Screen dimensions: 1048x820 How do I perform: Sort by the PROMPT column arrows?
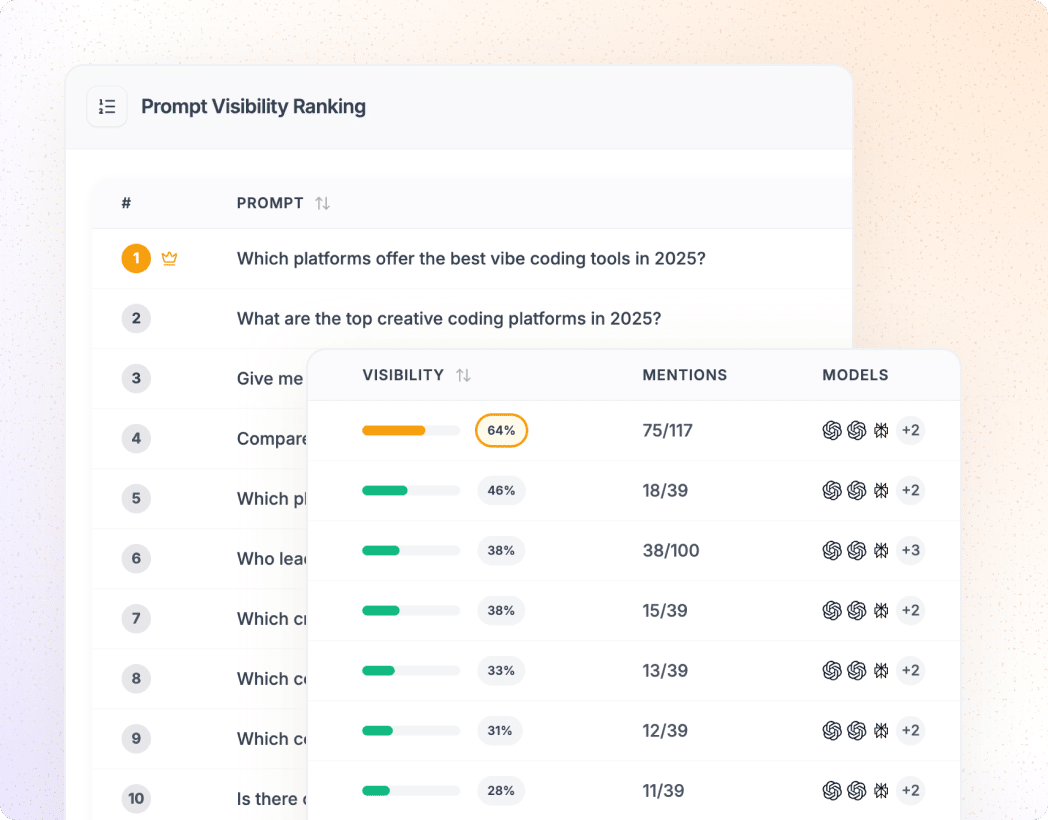coord(322,203)
